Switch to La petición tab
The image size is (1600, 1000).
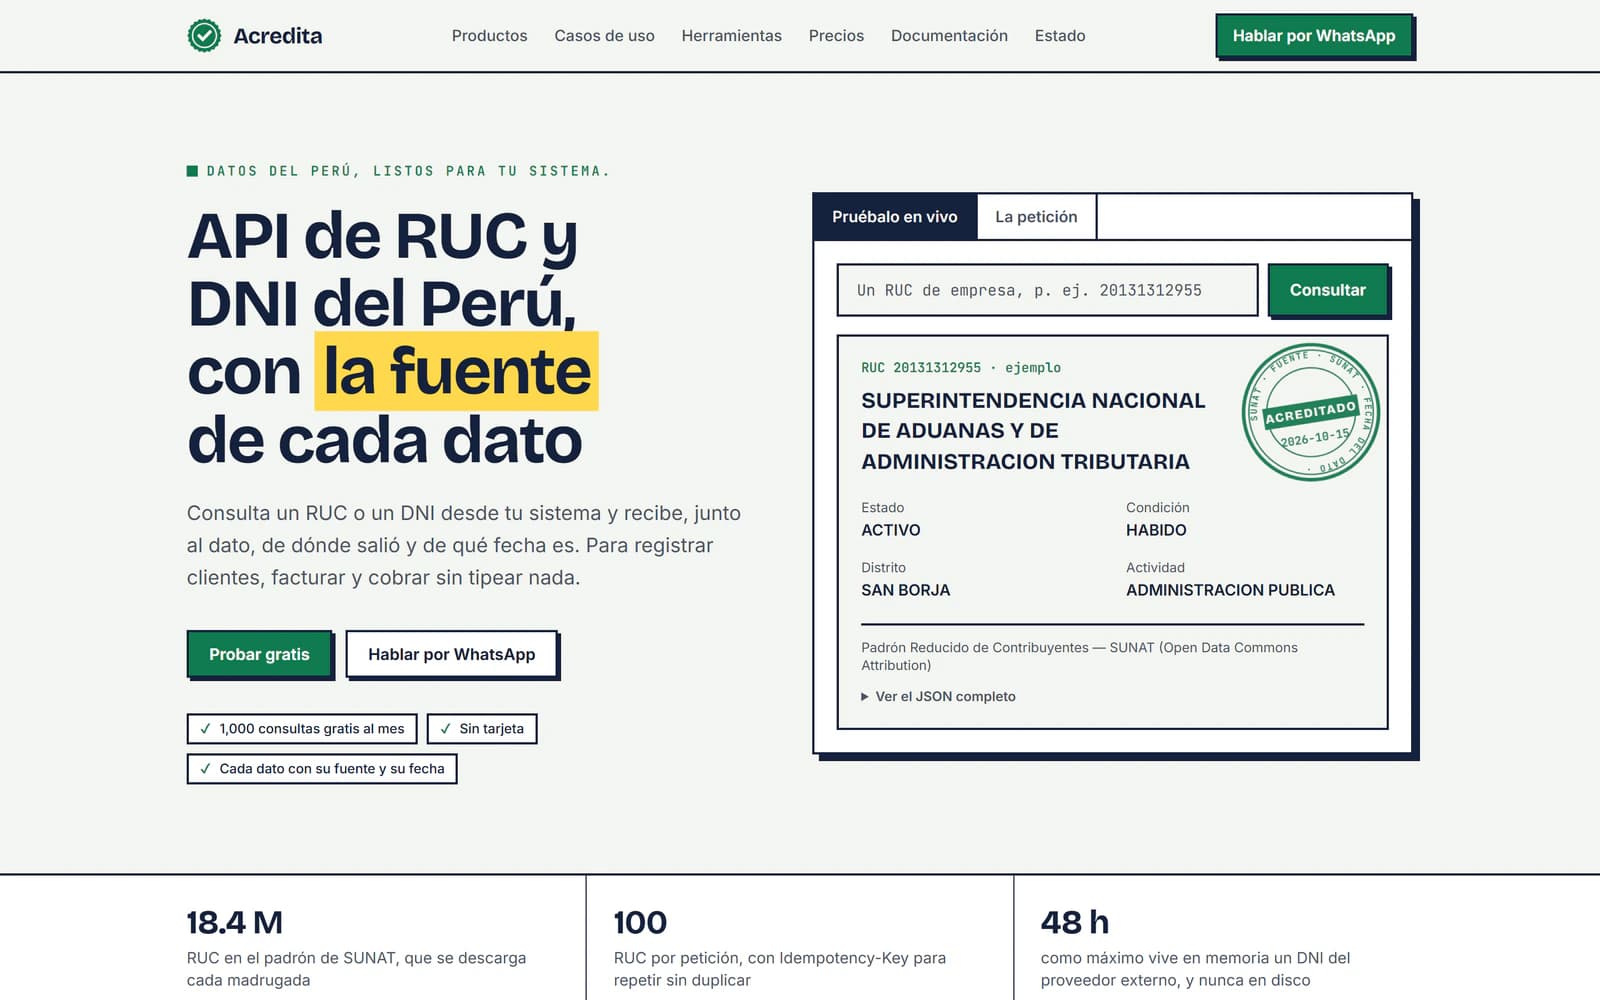tap(1036, 217)
